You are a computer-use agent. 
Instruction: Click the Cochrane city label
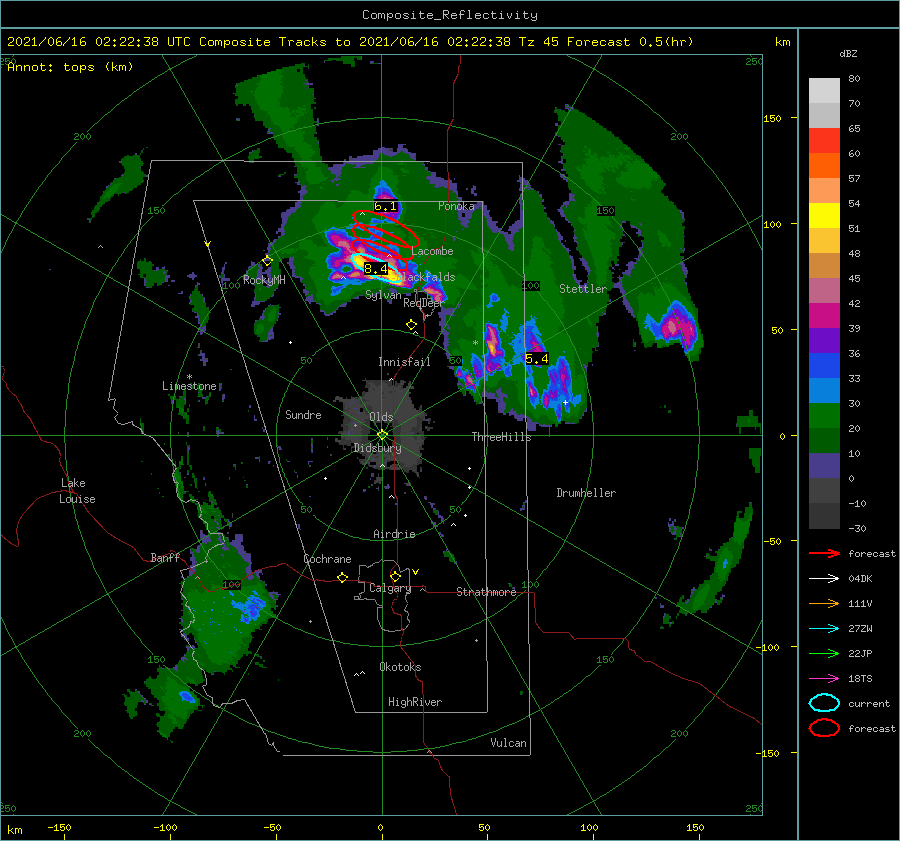pos(327,559)
